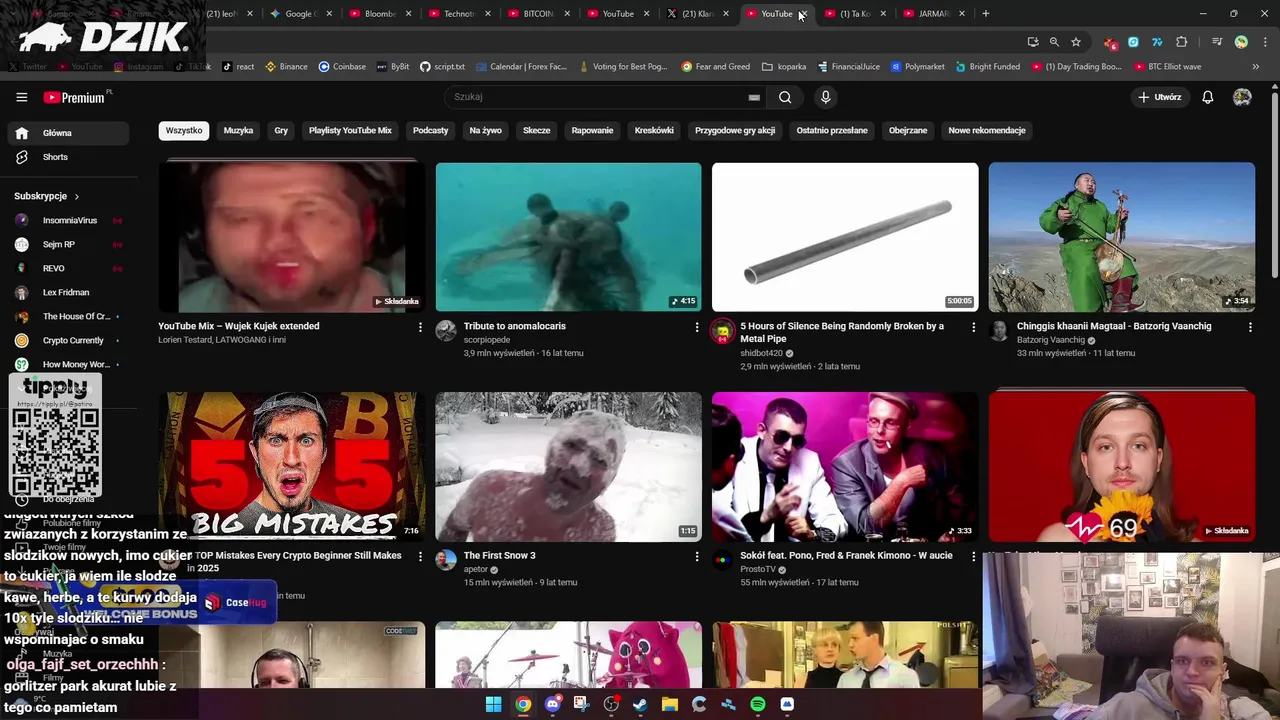
Task: Expand the Subskrypcje section chevron
Action: point(76,196)
